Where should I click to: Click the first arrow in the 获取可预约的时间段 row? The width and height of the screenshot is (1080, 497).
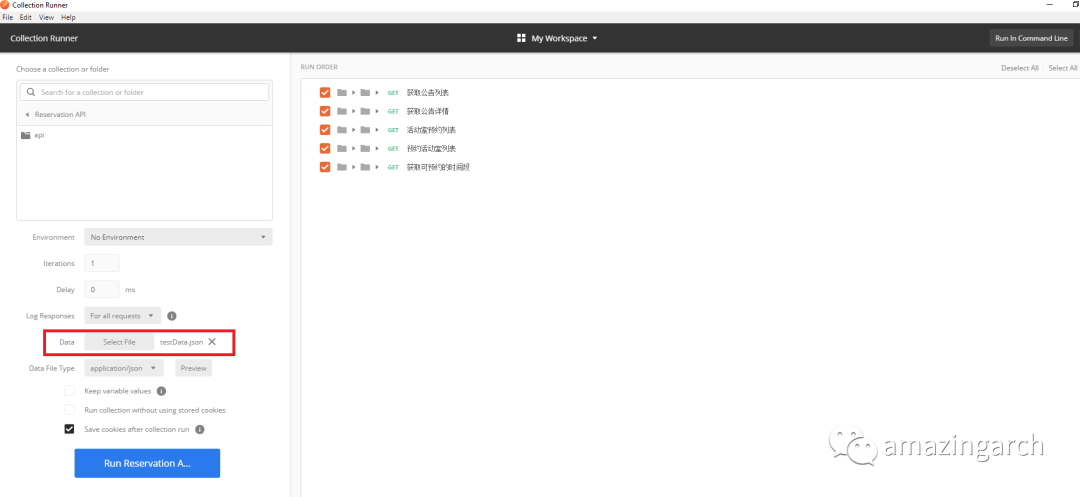point(354,167)
